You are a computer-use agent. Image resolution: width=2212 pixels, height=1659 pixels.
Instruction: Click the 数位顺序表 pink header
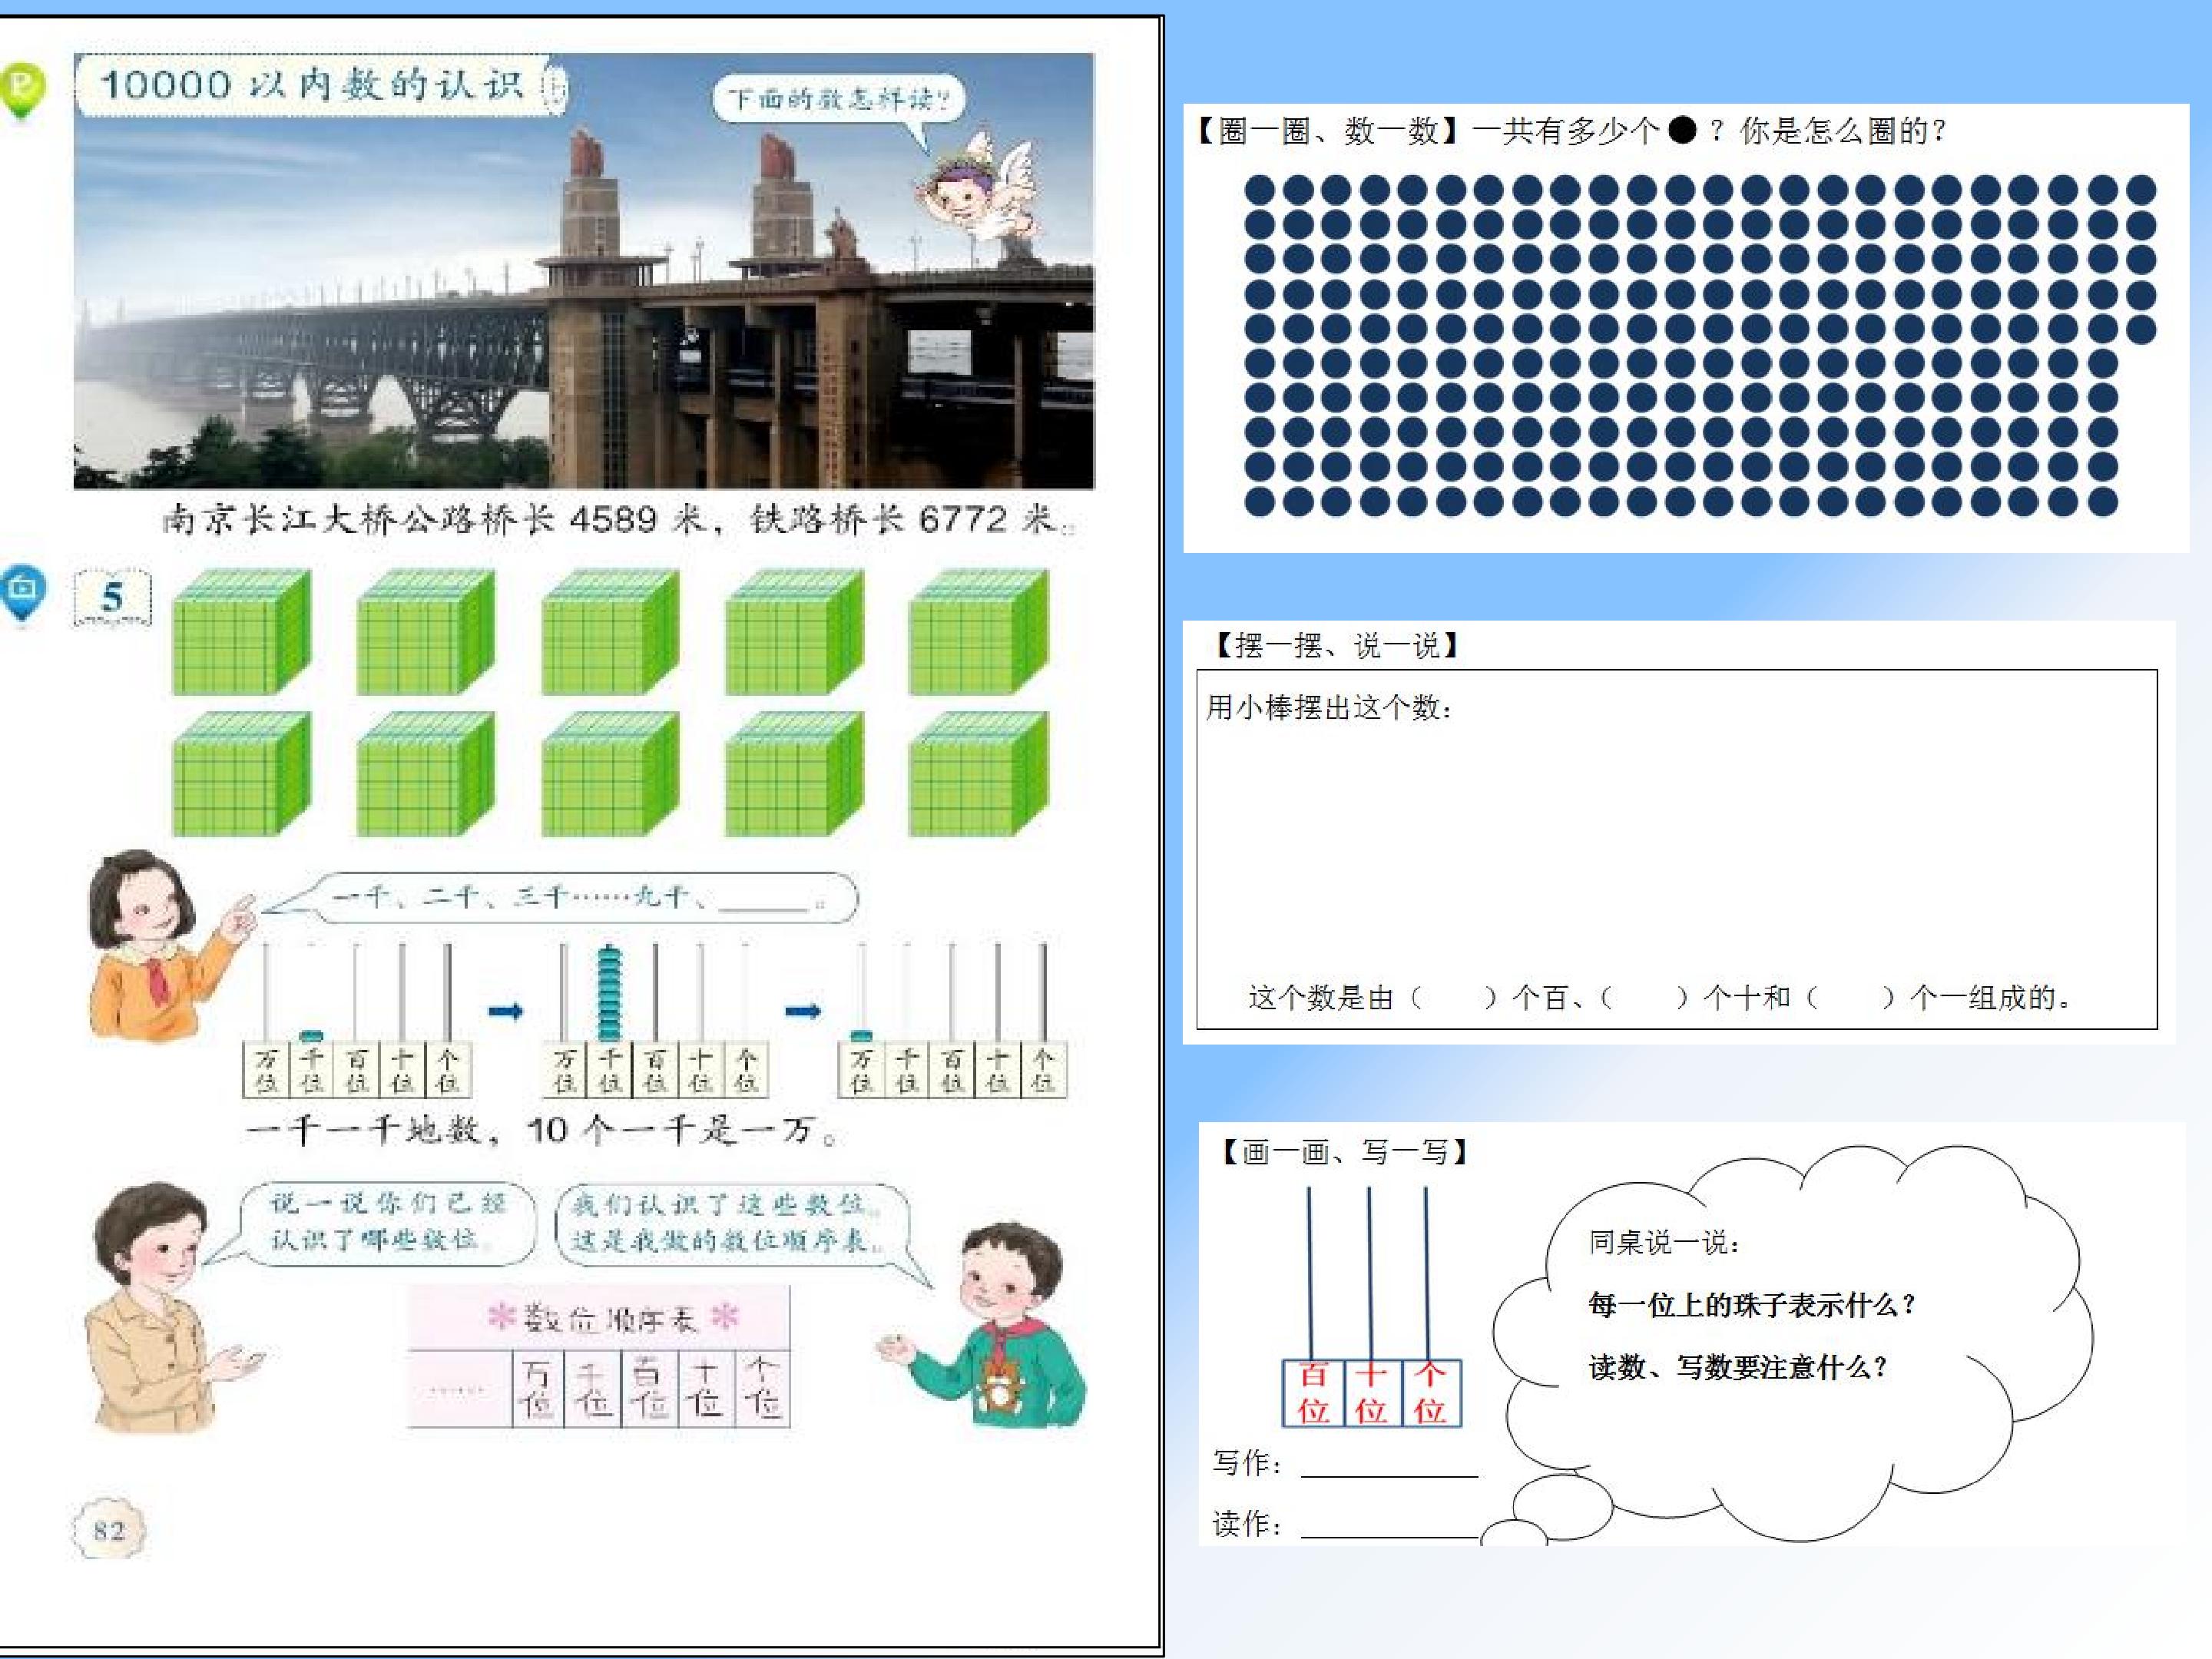(x=599, y=1319)
